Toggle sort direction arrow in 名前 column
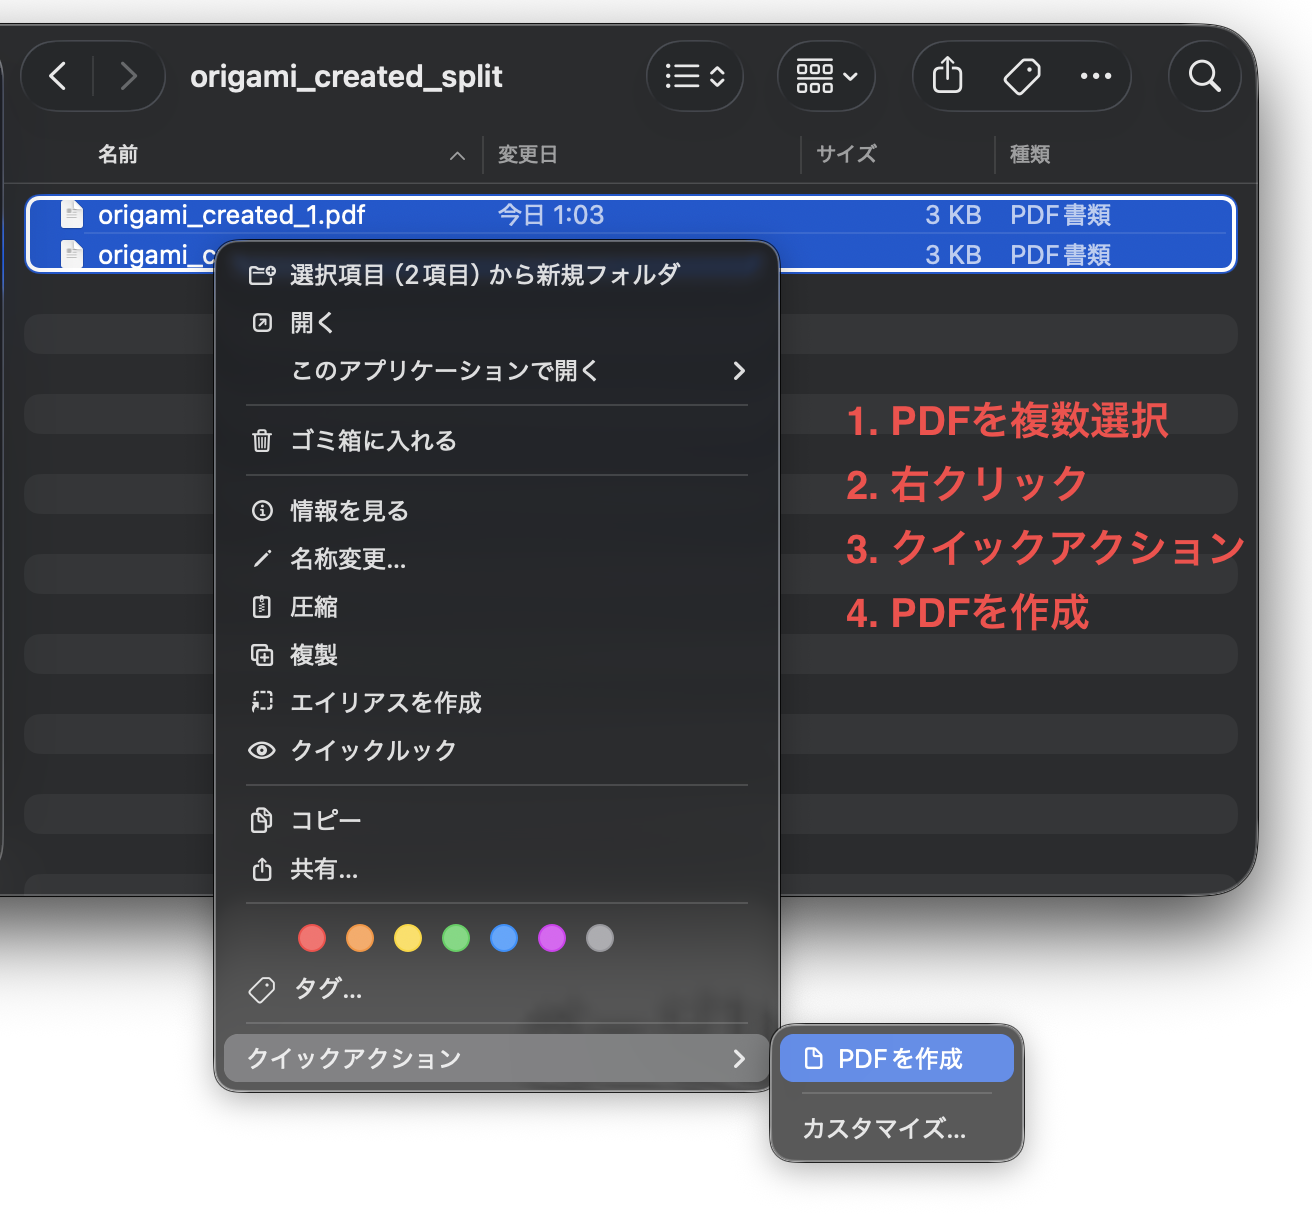 (x=457, y=155)
